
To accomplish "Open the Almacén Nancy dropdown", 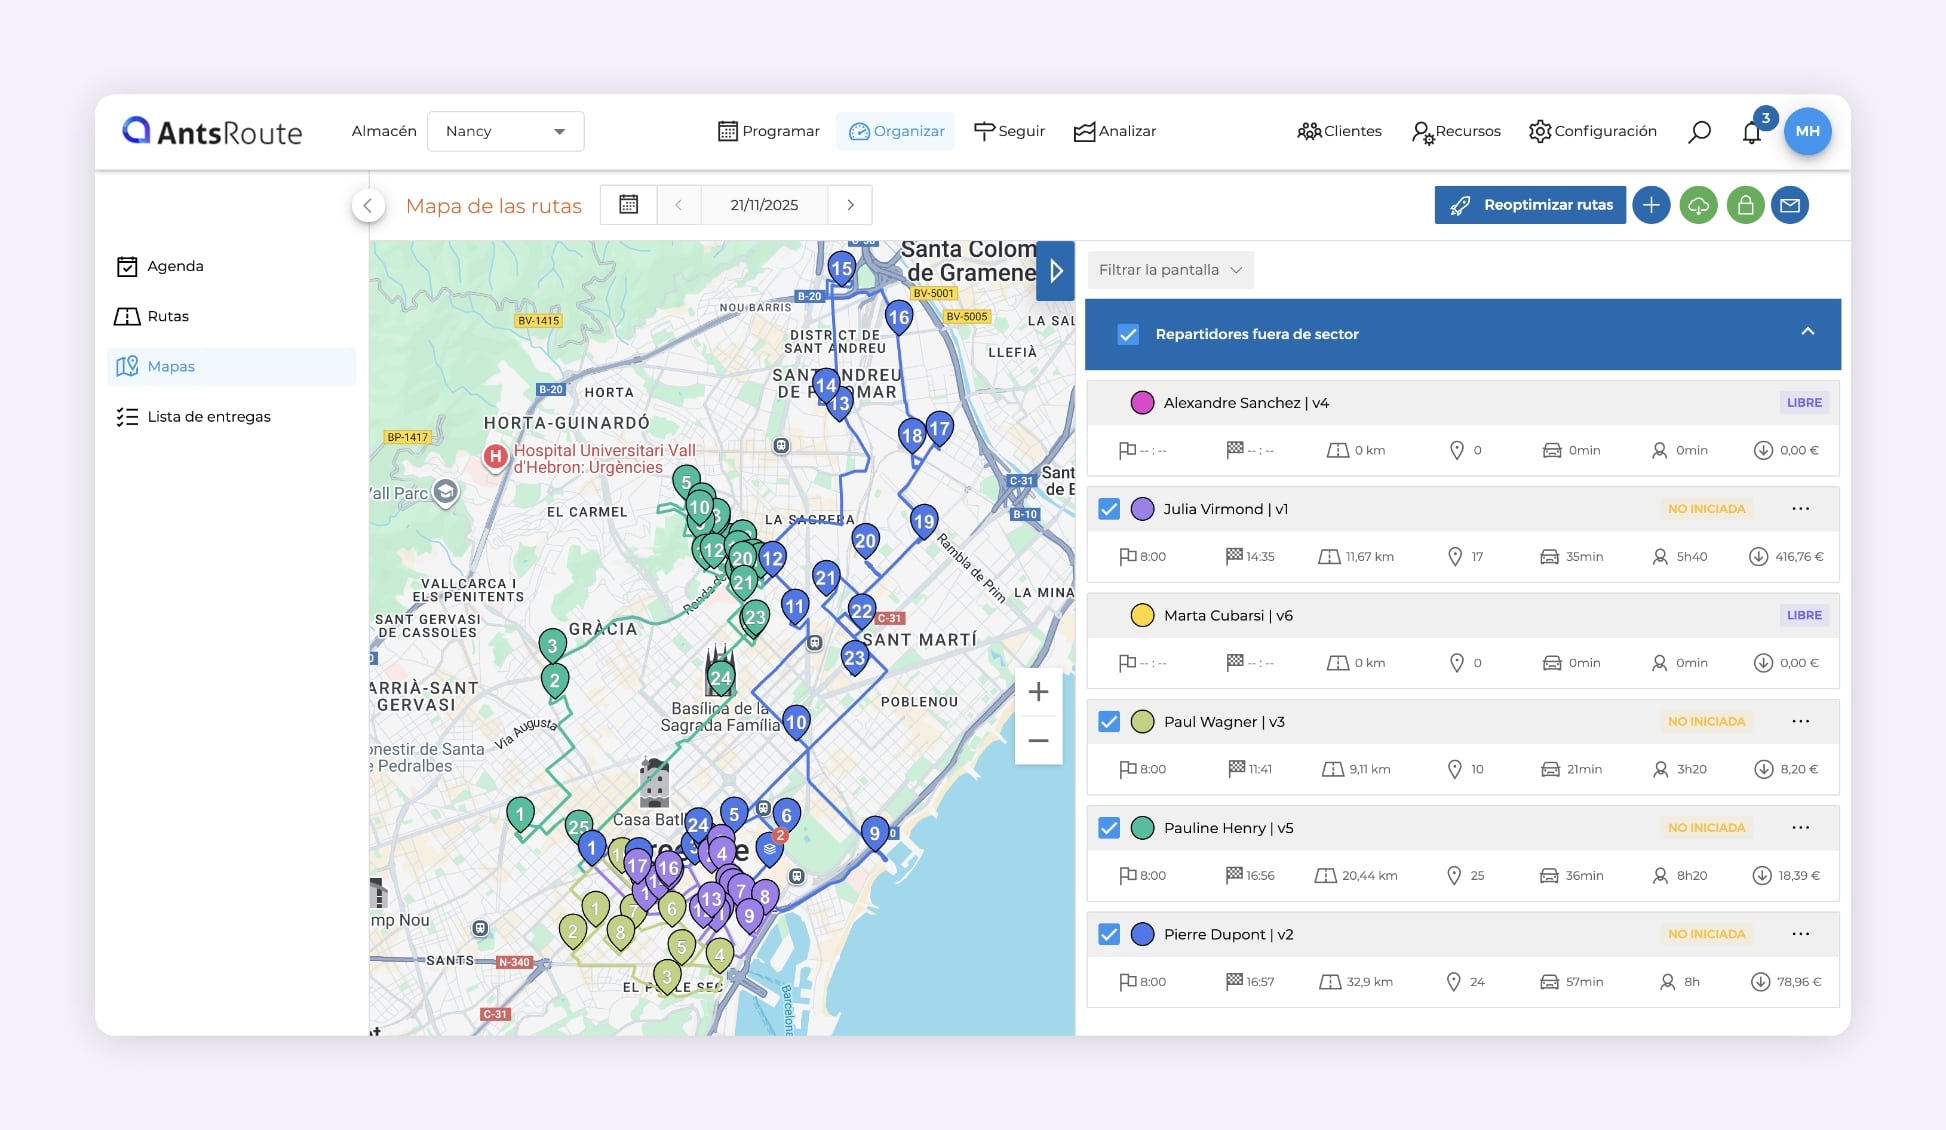I will pyautogui.click(x=505, y=131).
